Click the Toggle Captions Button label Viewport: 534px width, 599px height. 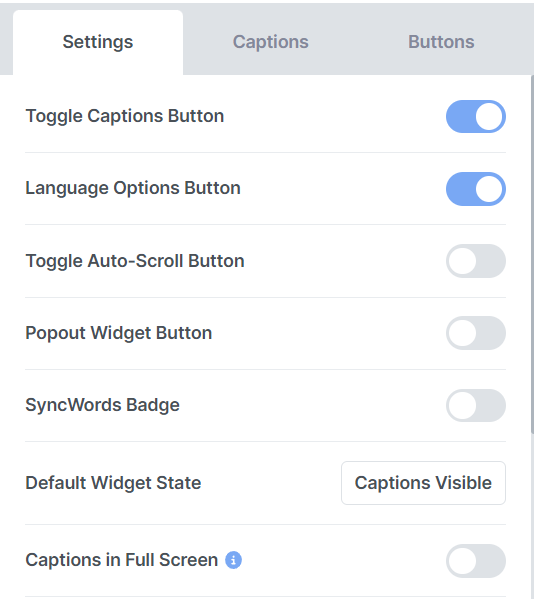coord(125,116)
